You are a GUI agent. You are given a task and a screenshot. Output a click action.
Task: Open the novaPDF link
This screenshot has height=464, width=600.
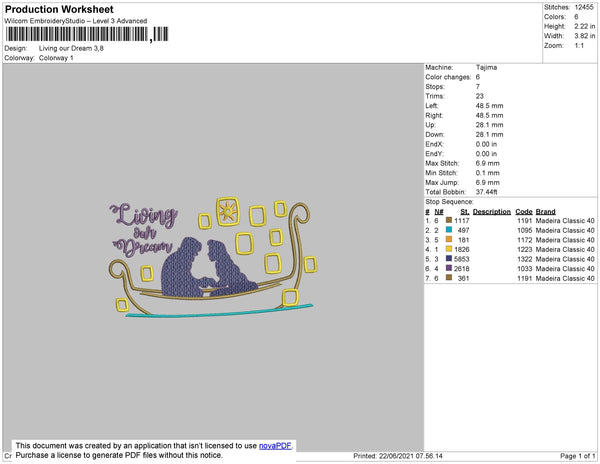click(275, 446)
